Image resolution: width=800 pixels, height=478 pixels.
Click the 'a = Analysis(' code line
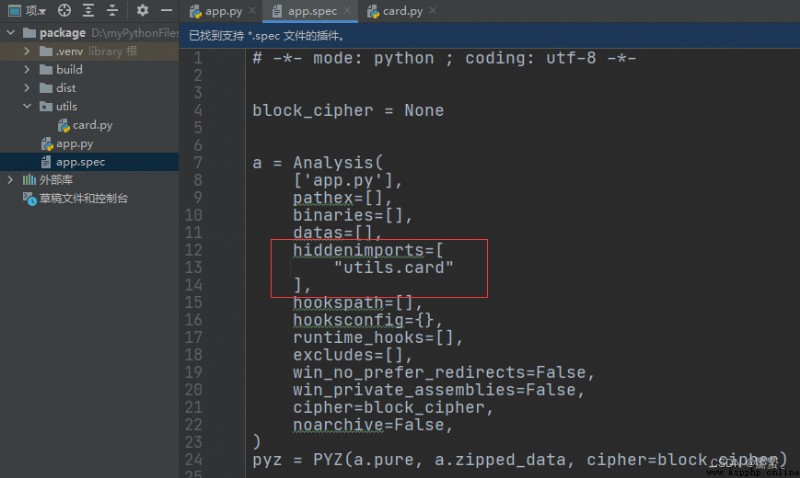(317, 163)
